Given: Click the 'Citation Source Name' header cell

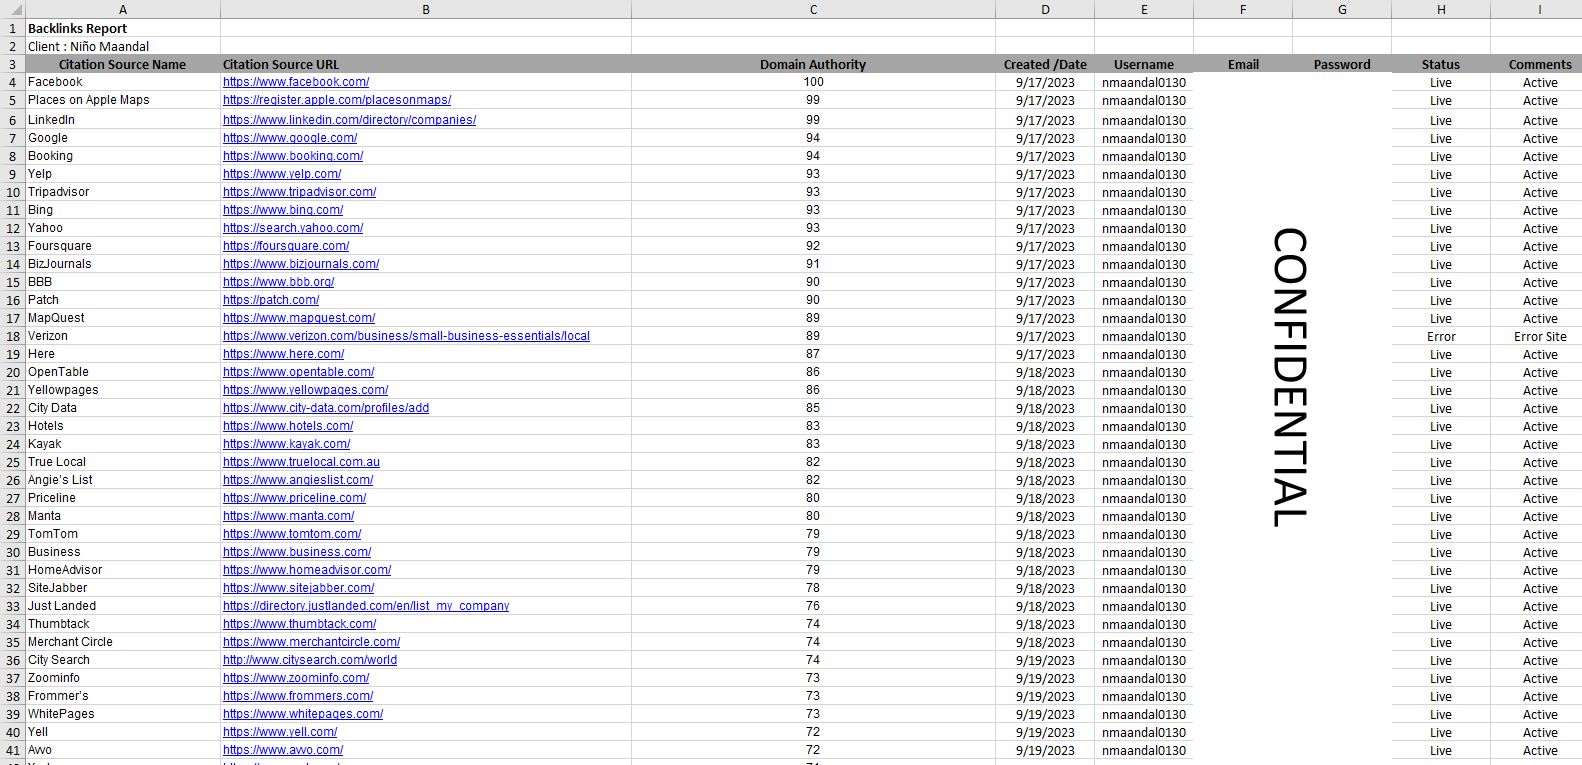Looking at the screenshot, I should tap(122, 64).
